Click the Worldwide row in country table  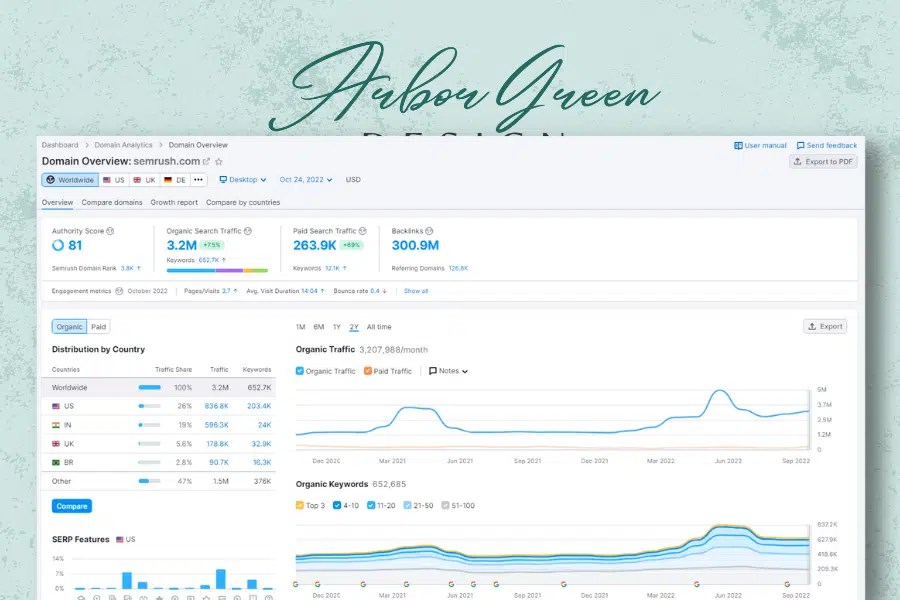(x=158, y=388)
